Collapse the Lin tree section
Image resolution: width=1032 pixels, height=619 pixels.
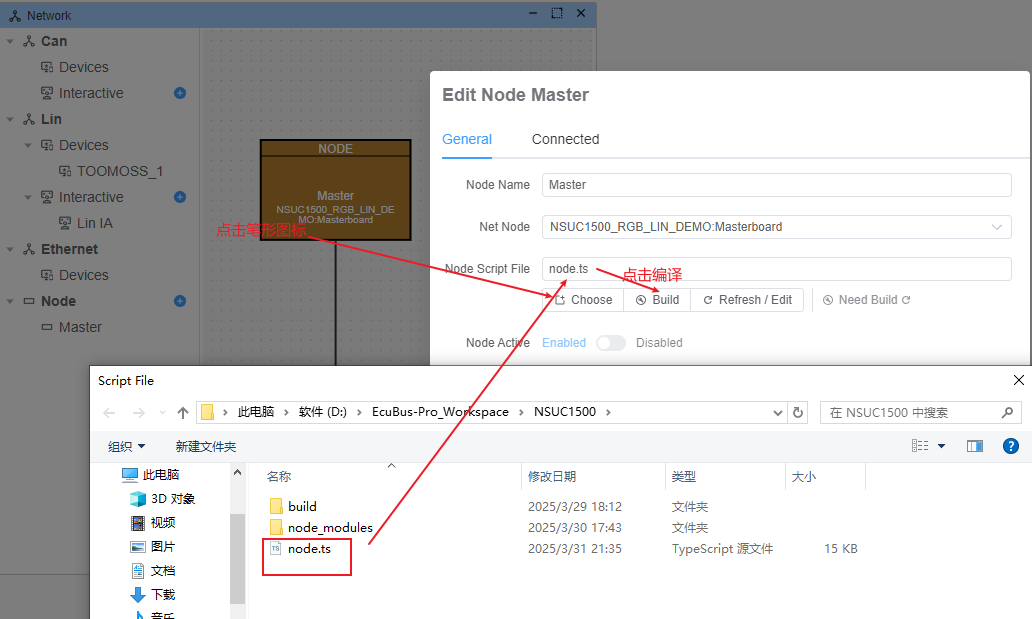pyautogui.click(x=10, y=119)
